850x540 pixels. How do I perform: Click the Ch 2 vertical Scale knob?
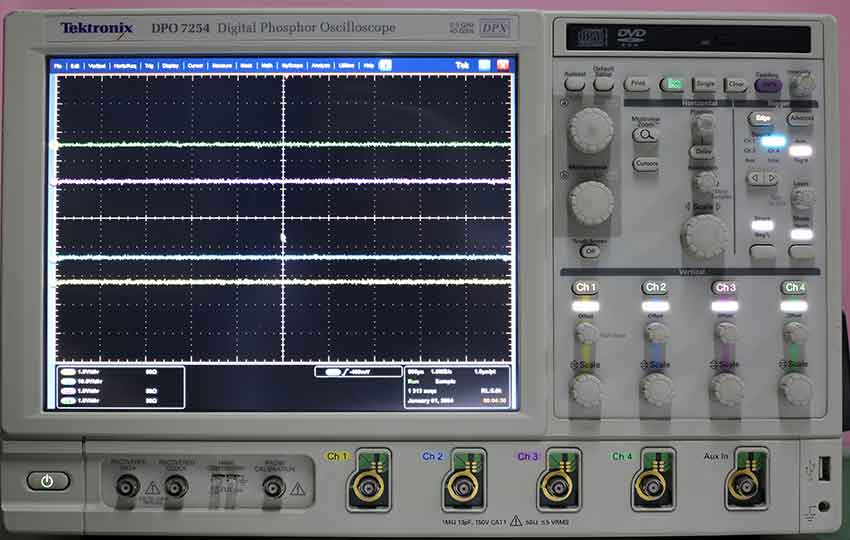656,389
